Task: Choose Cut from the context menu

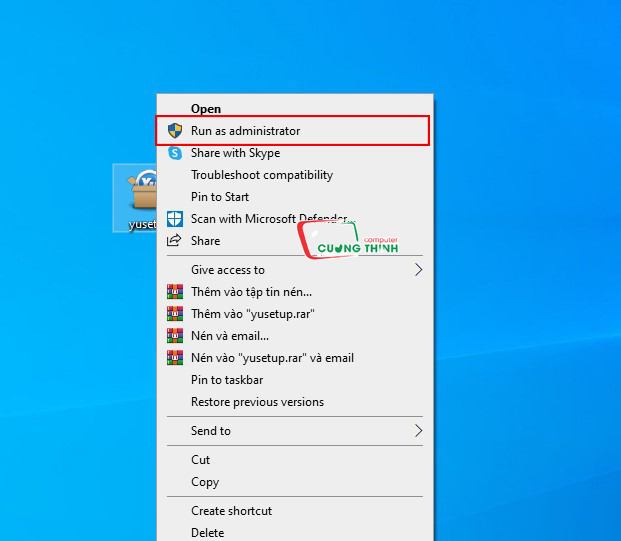Action: click(x=295, y=459)
